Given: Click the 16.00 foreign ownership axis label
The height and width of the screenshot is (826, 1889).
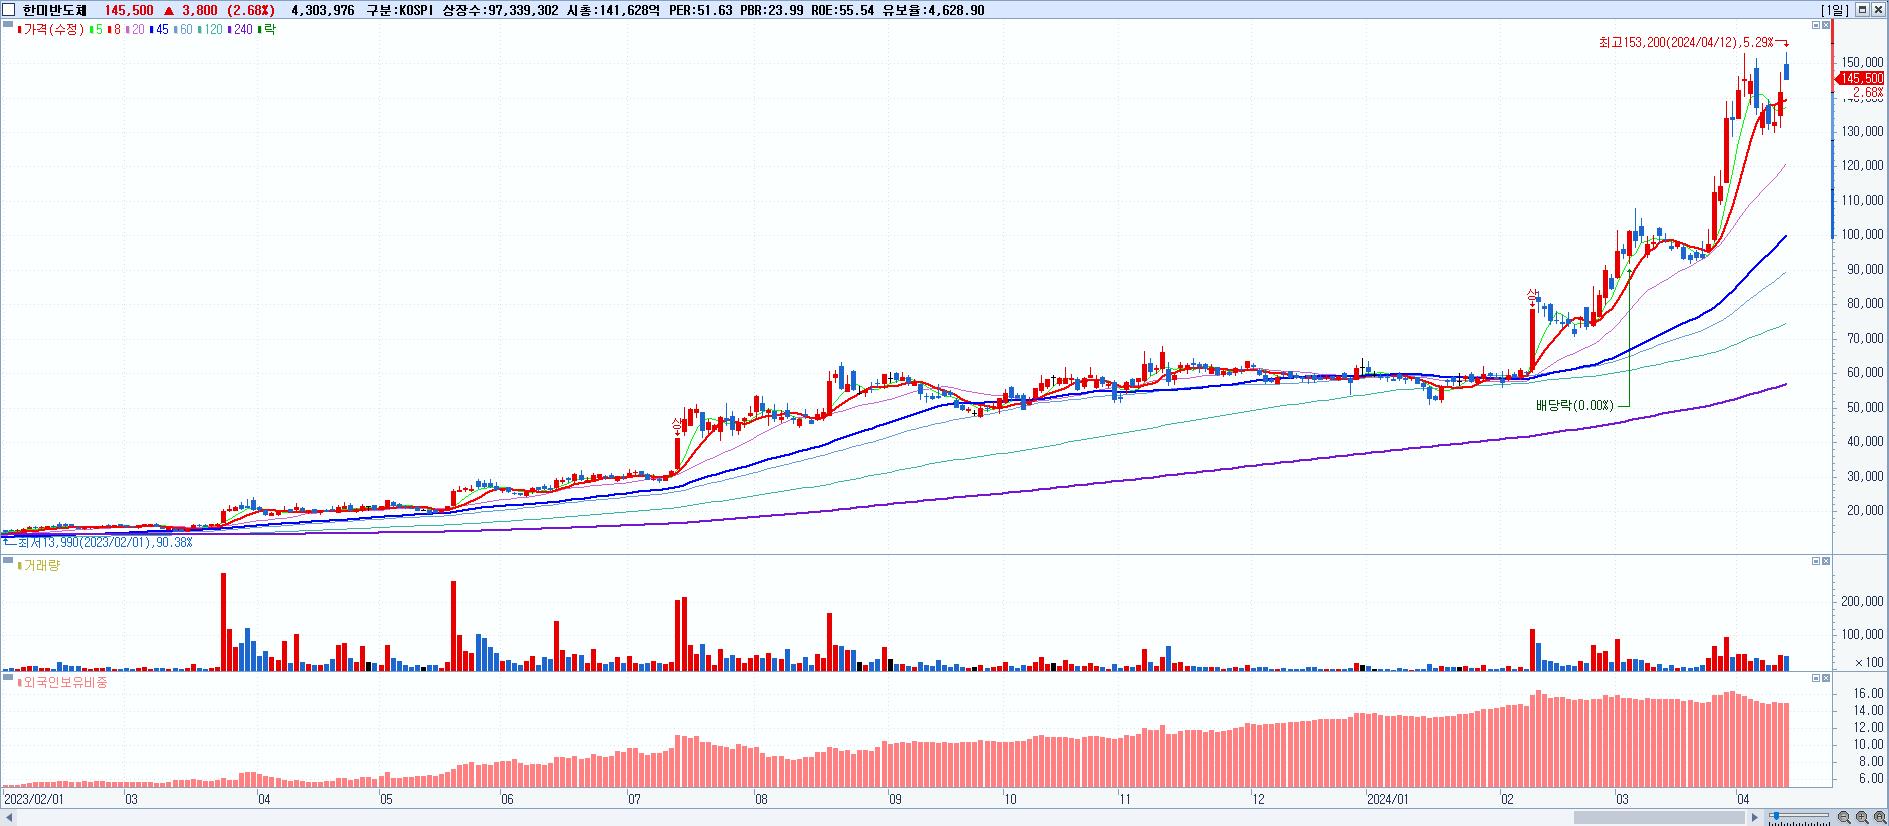Looking at the screenshot, I should click(1869, 693).
